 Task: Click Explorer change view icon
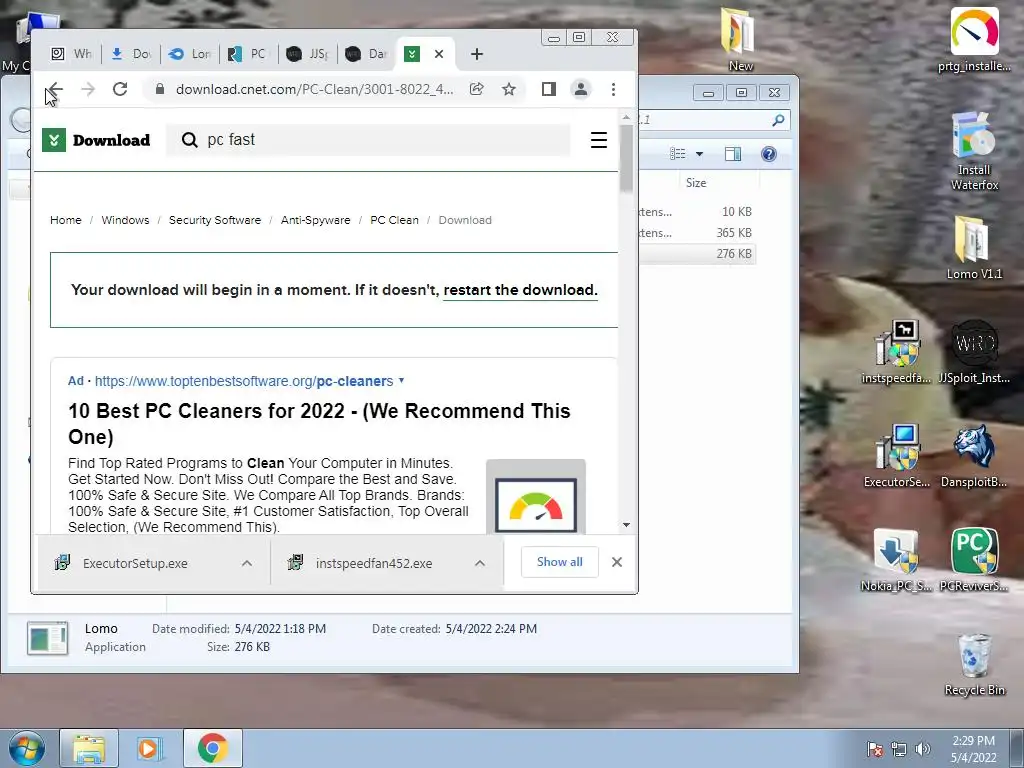coord(678,154)
